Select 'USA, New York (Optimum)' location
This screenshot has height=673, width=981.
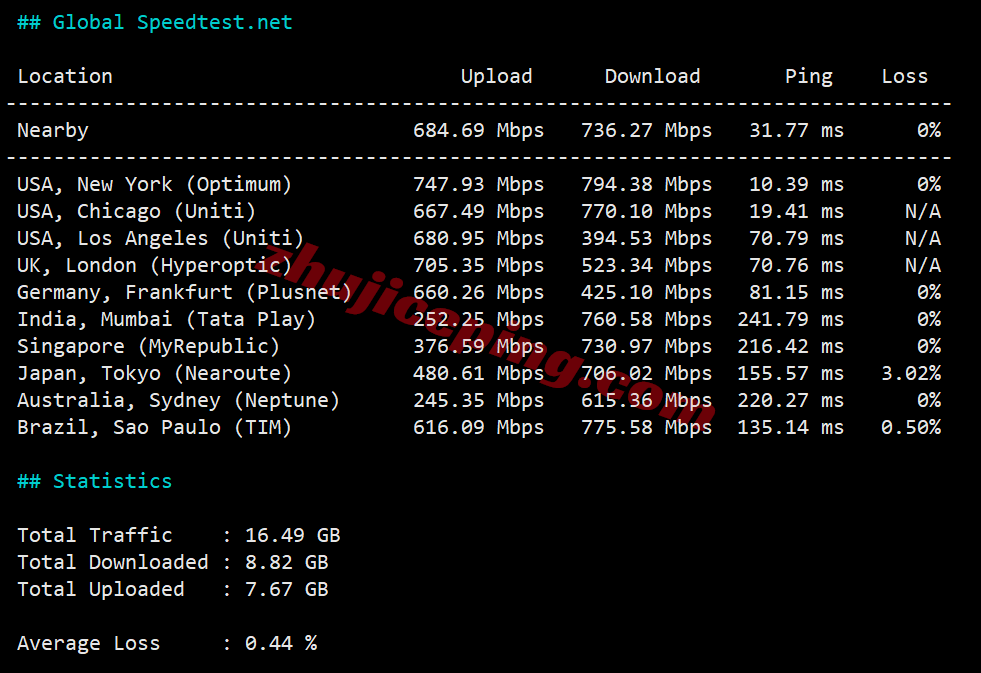pos(155,185)
